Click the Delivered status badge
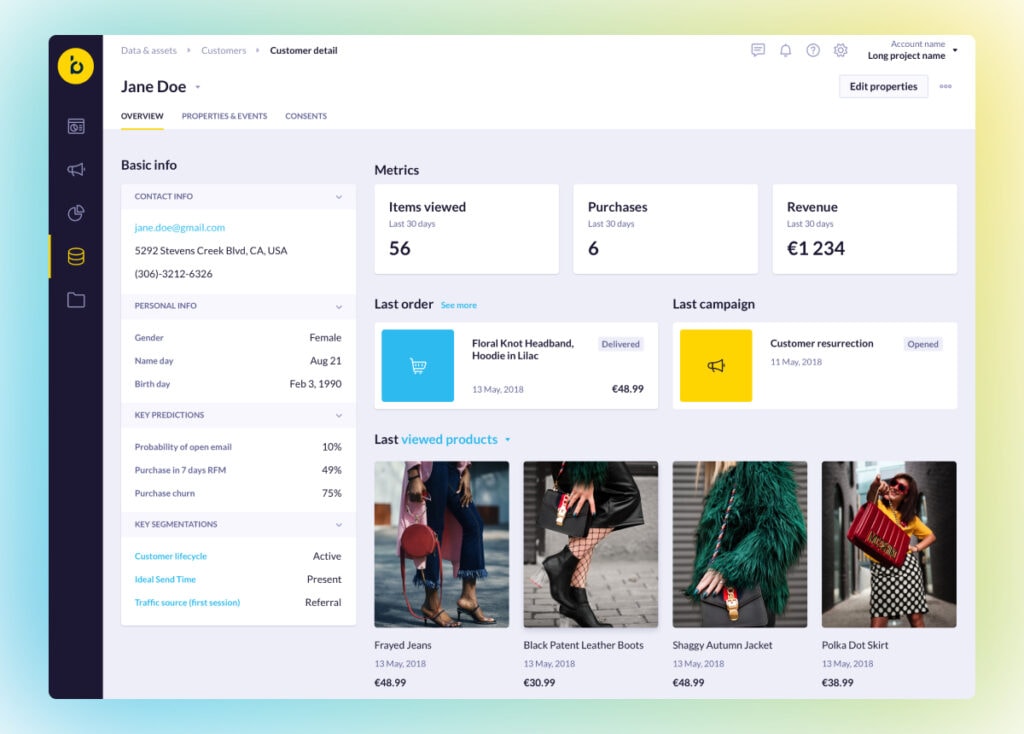Viewport: 1024px width, 734px height. (x=620, y=344)
